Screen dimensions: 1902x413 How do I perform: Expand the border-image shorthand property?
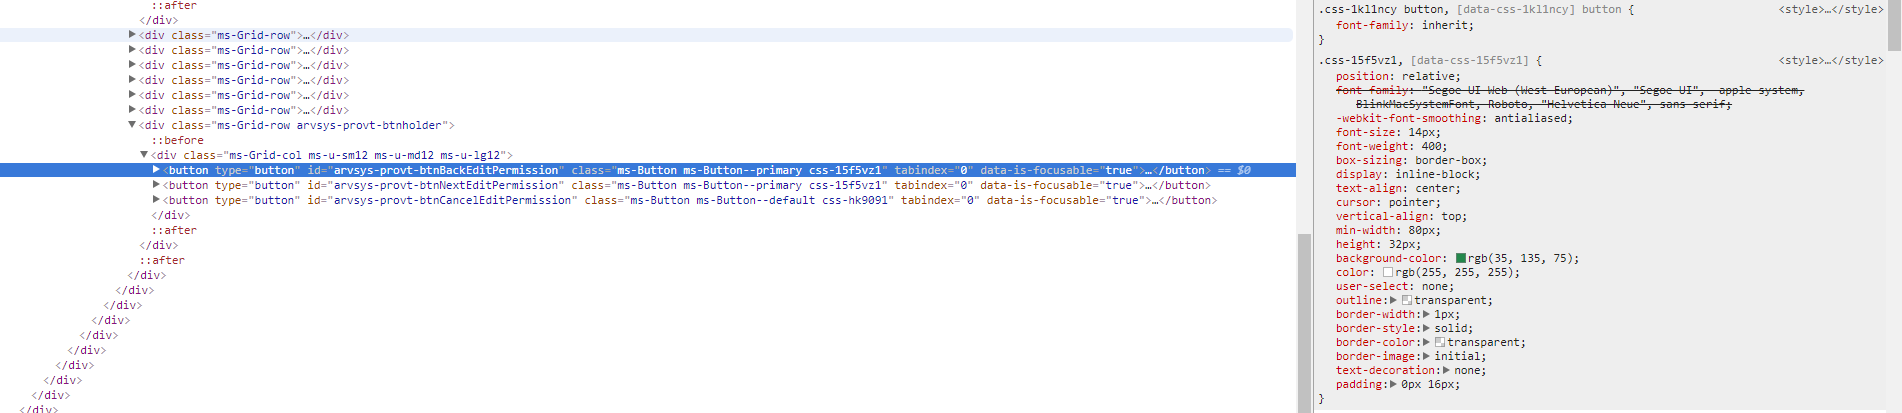click(x=1426, y=356)
